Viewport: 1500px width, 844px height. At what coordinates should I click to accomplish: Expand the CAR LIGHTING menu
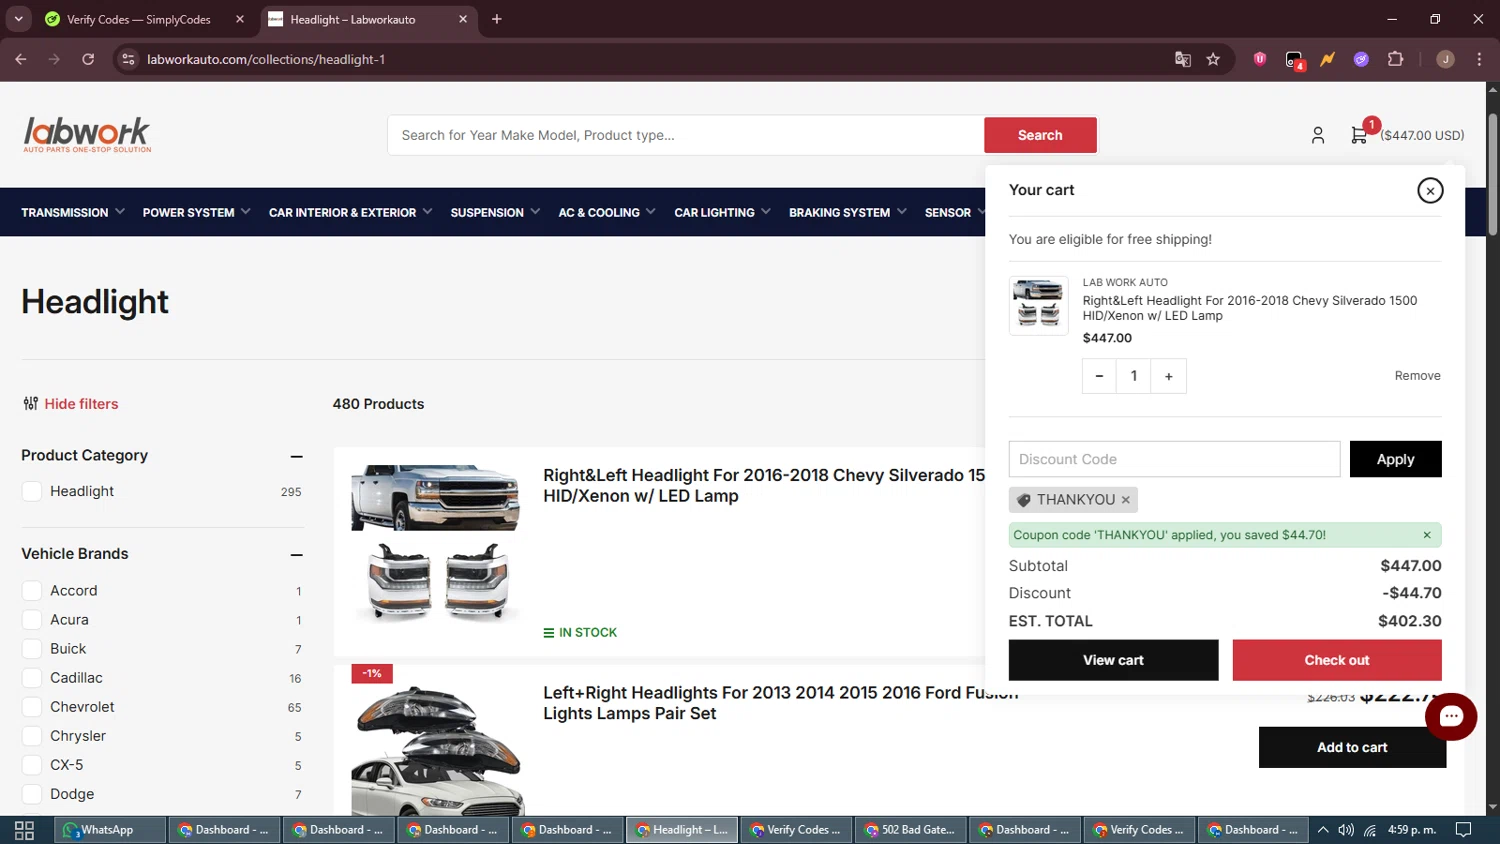click(722, 212)
